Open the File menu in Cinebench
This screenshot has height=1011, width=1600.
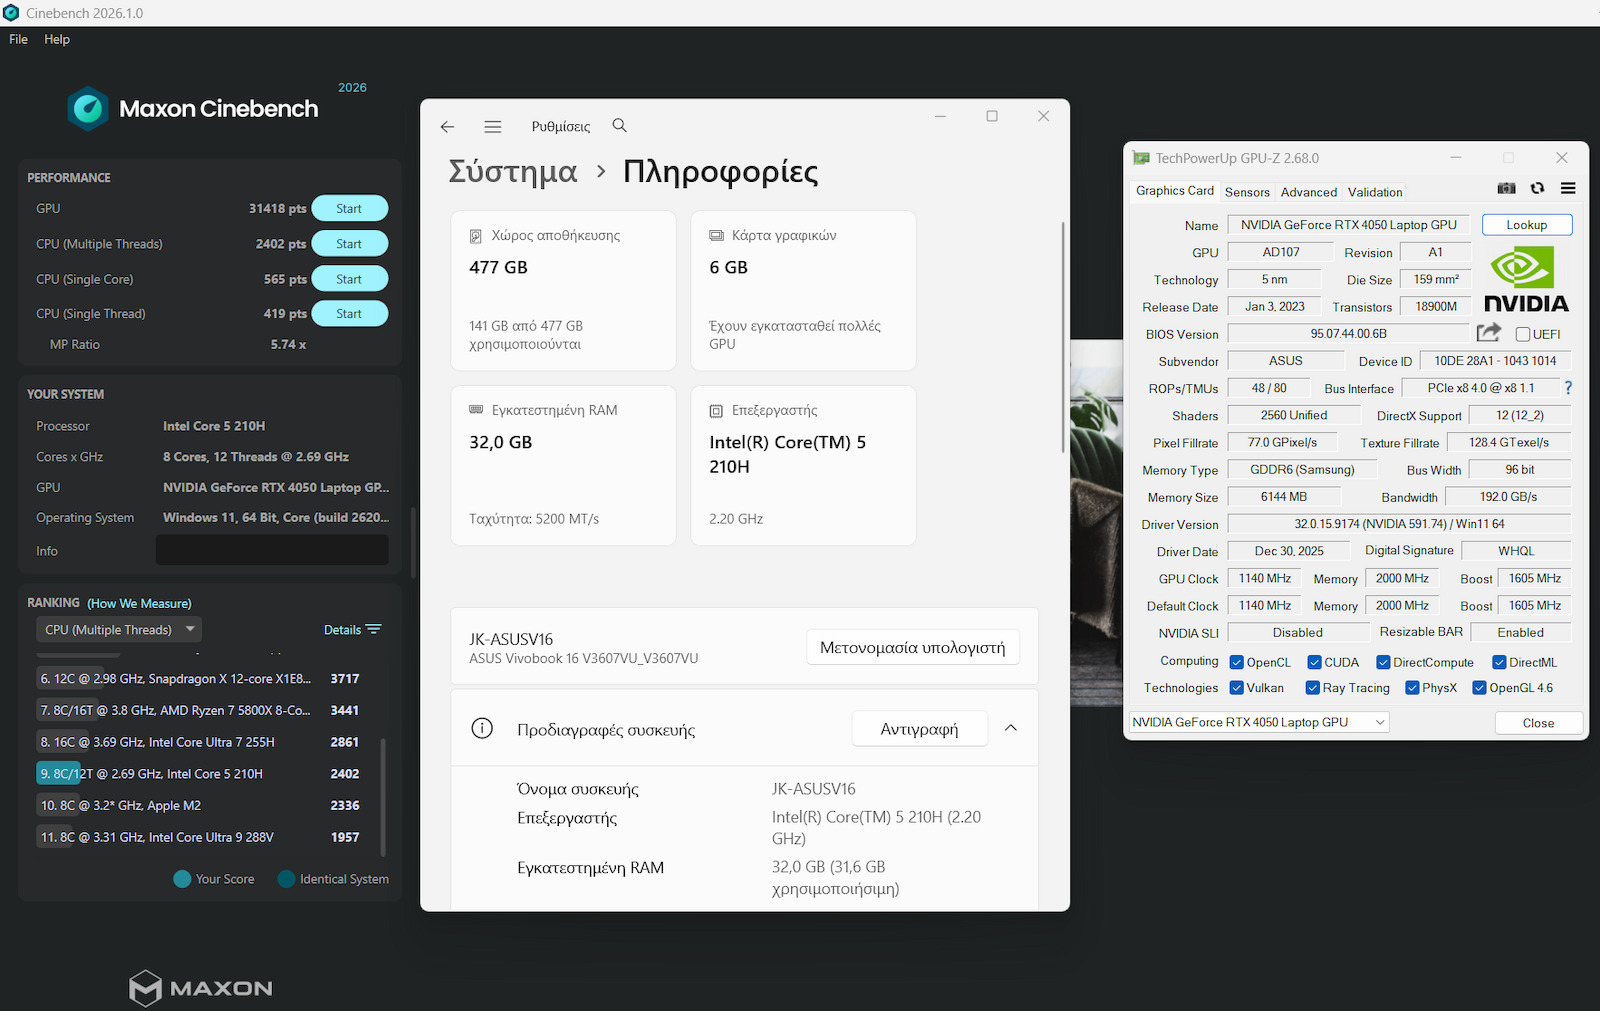pyautogui.click(x=19, y=39)
